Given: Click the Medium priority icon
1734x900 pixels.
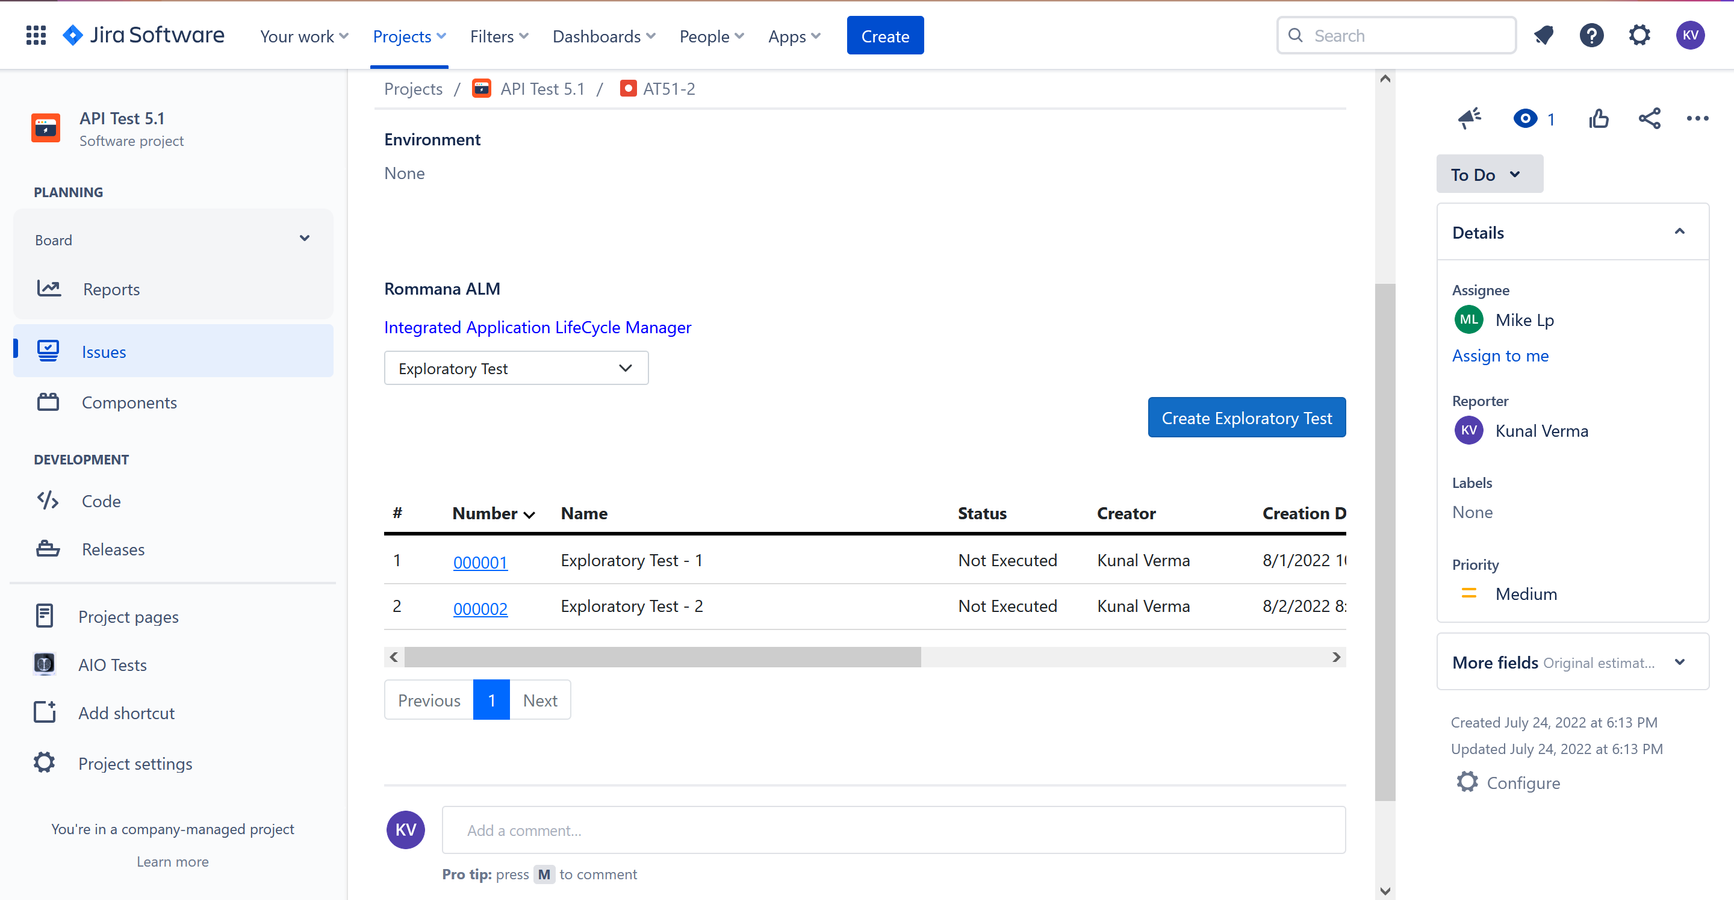Looking at the screenshot, I should pyautogui.click(x=1469, y=593).
